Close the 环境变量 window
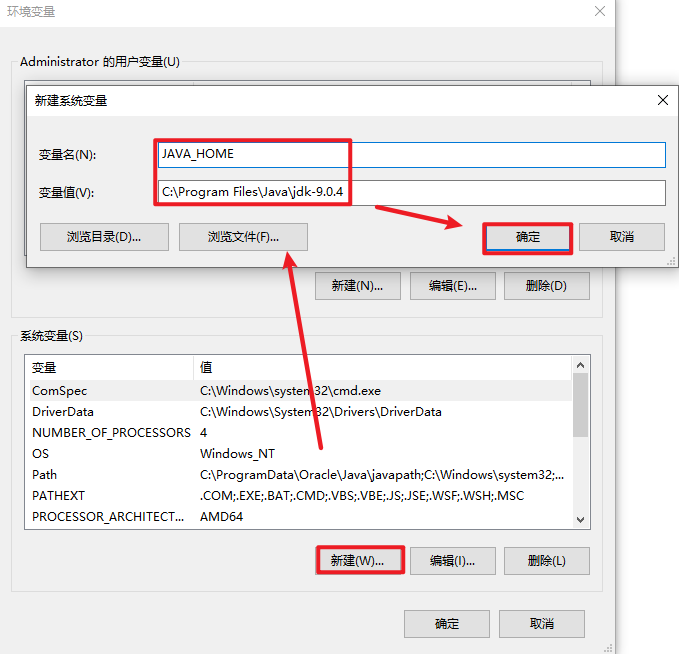679x654 pixels. 600,11
